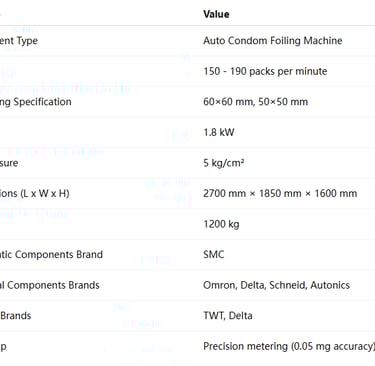The image size is (375, 366).
Task: Select Omron, Delta, Schneid, Autonics cell
Action: point(276,285)
